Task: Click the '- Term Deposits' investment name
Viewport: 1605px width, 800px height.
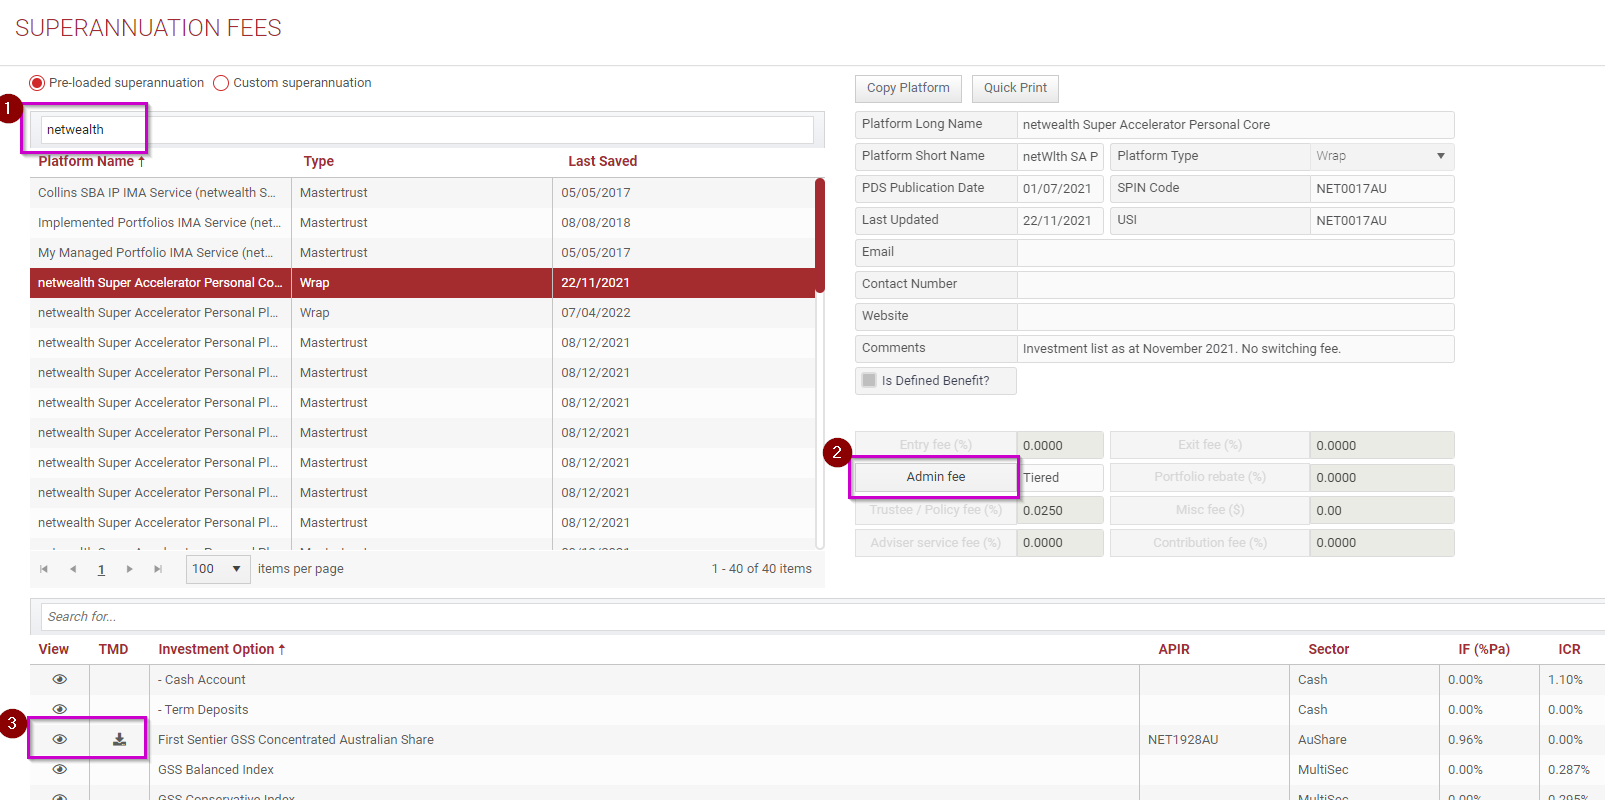Action: [x=203, y=710]
